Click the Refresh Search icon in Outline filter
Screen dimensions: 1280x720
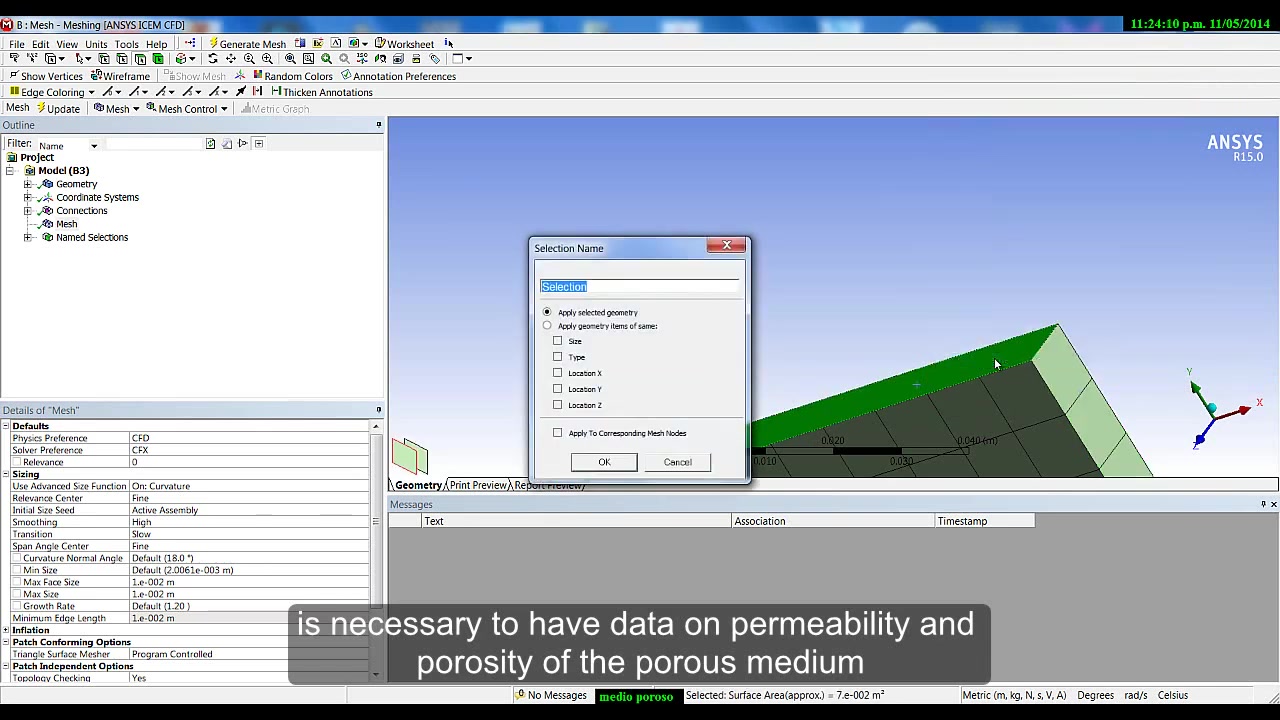tap(210, 144)
